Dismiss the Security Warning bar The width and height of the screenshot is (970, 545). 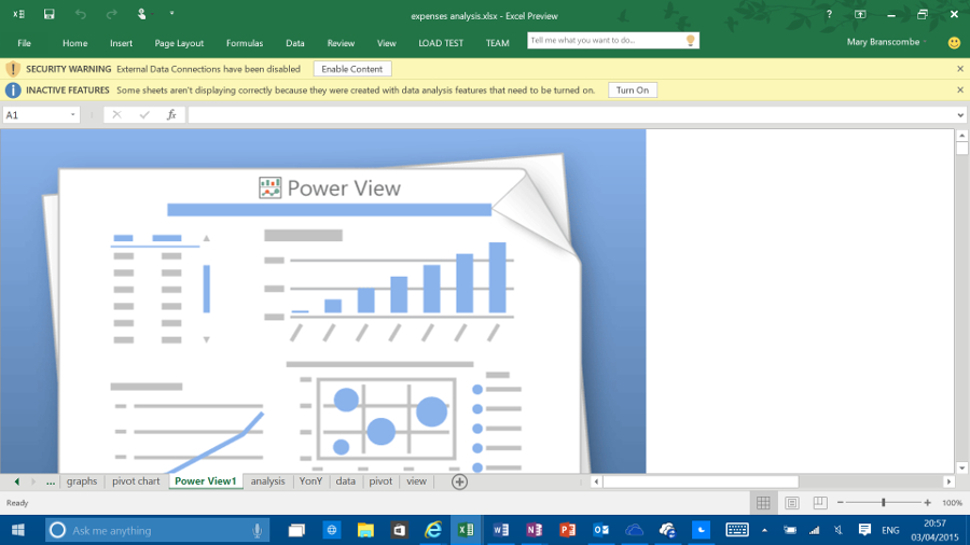point(960,69)
